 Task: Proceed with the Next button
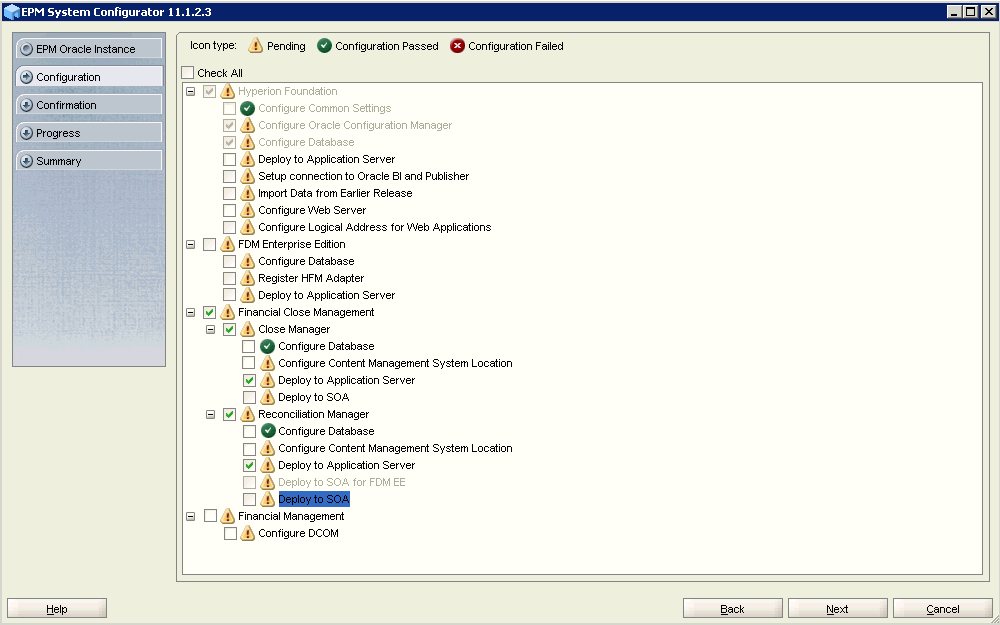(837, 609)
